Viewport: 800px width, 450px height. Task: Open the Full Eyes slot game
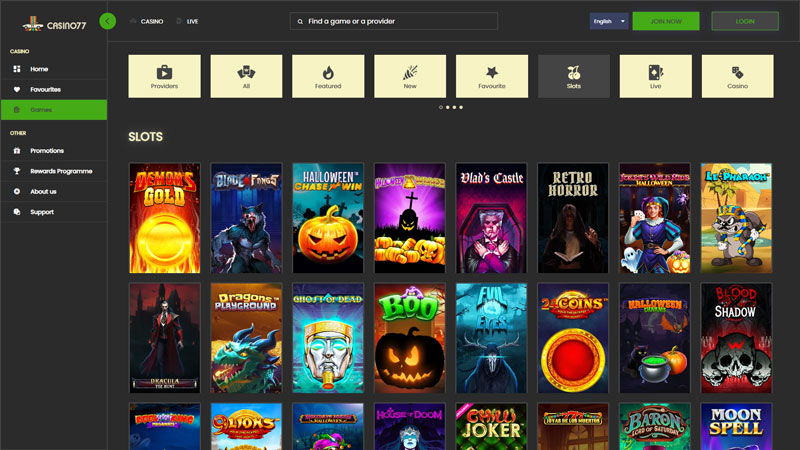491,338
